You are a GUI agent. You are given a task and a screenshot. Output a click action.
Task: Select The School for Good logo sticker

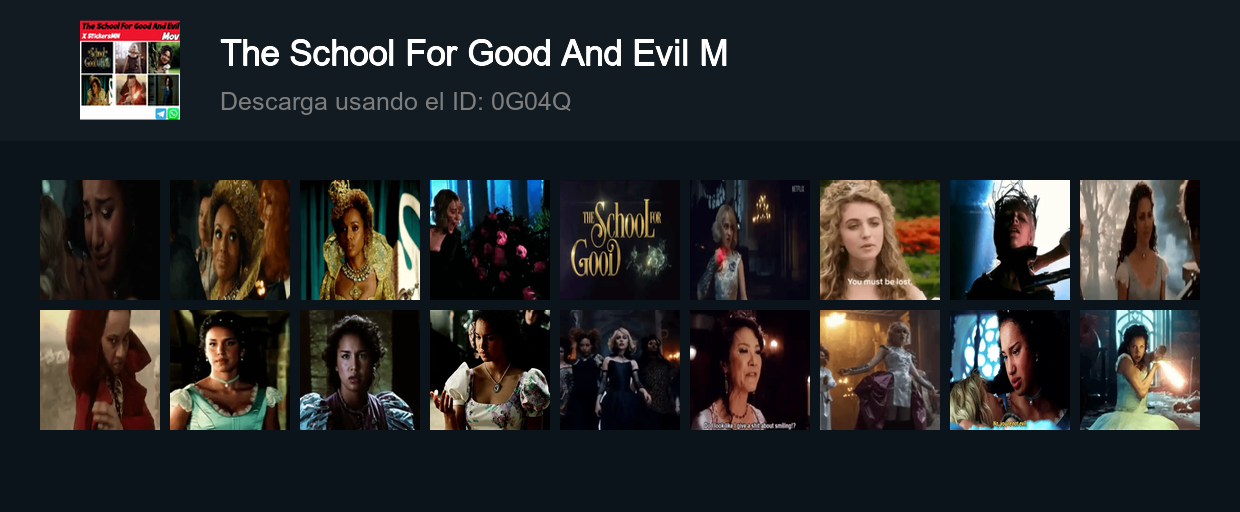[620, 240]
